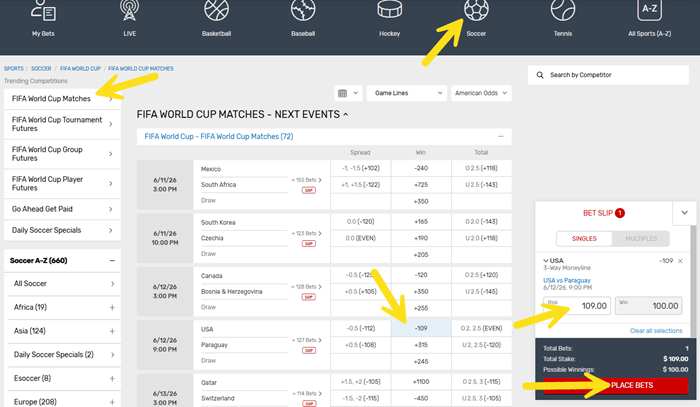The height and width of the screenshot is (407, 700).
Task: Expand the Asia (124) category
Action: [112, 331]
